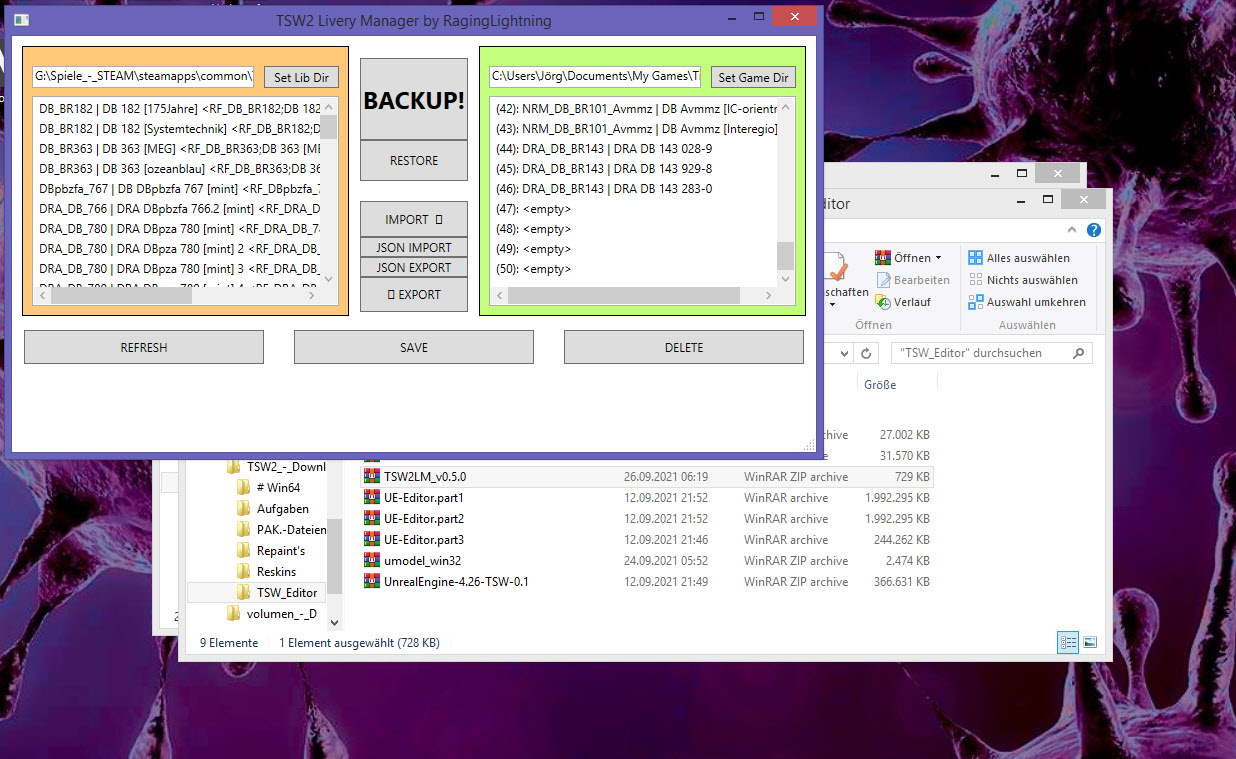Click the JSON IMPORT button

coord(414,248)
